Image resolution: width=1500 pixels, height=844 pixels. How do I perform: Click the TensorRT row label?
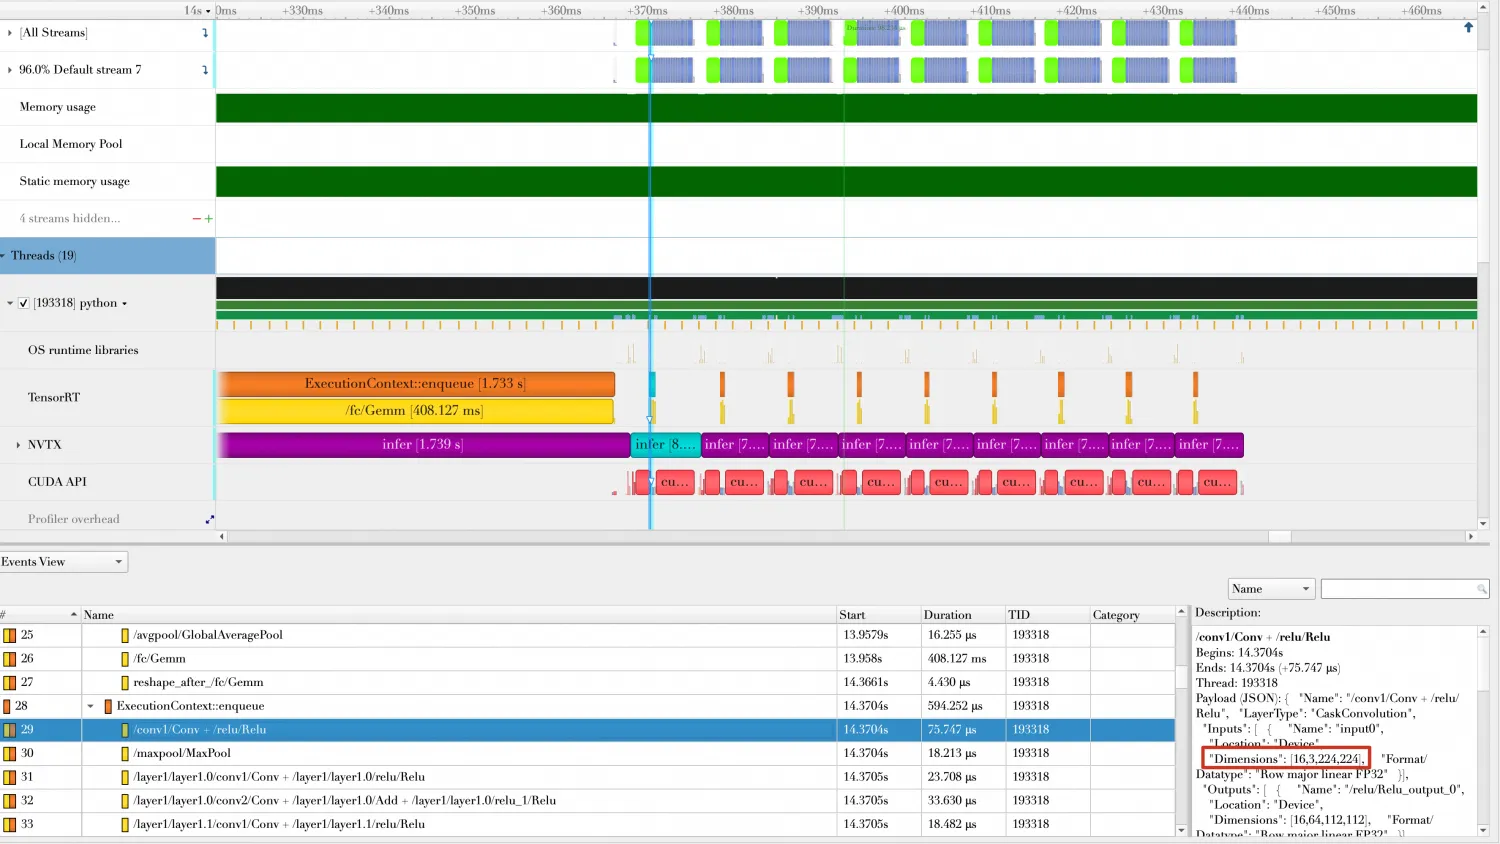54,397
